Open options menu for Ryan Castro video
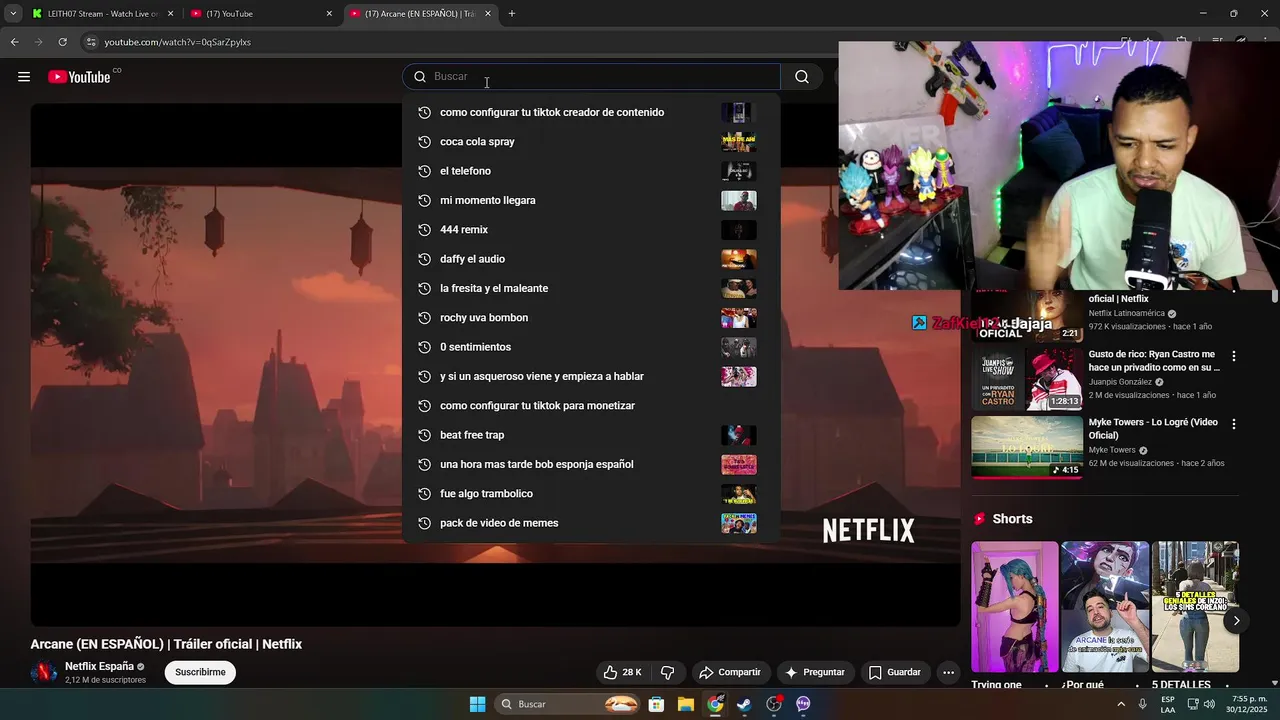 [1233, 356]
